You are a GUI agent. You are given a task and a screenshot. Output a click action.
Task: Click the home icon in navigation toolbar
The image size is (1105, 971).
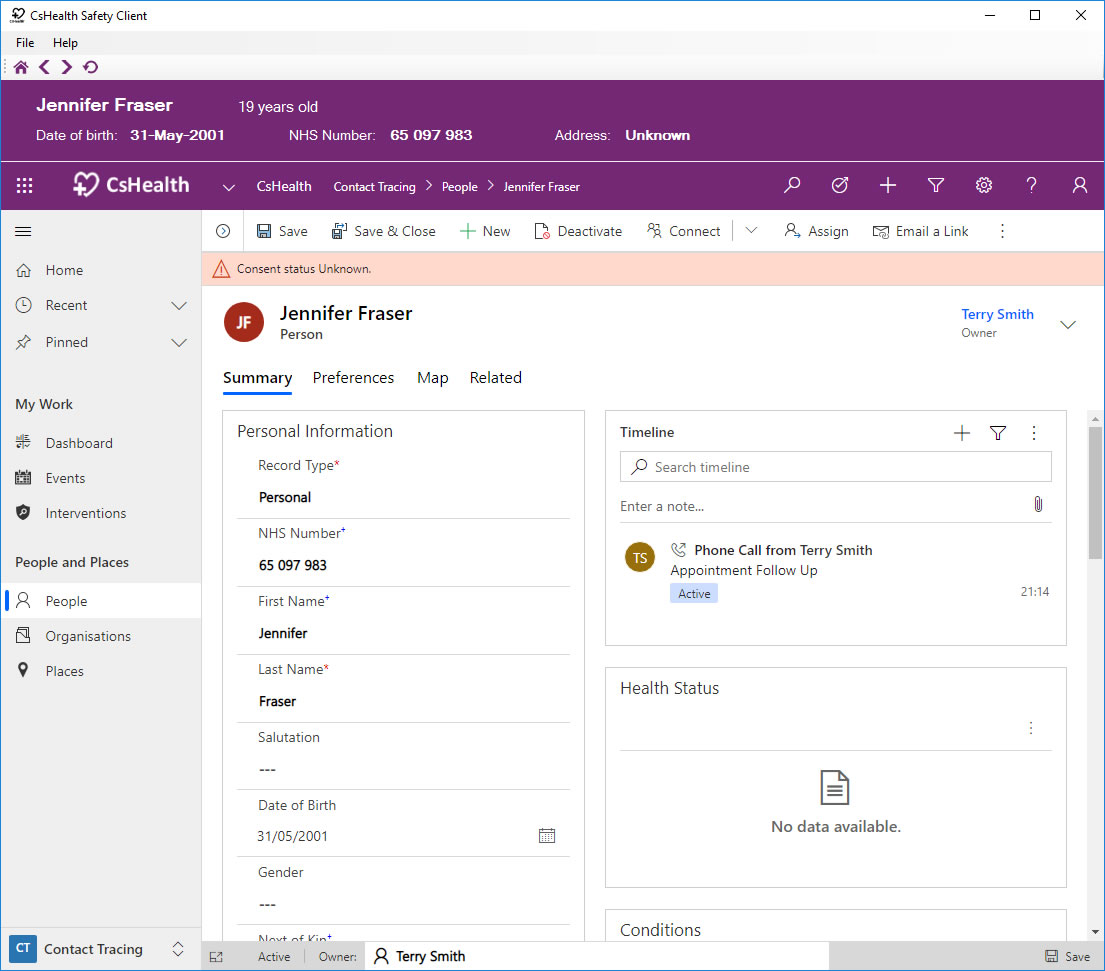click(21, 67)
